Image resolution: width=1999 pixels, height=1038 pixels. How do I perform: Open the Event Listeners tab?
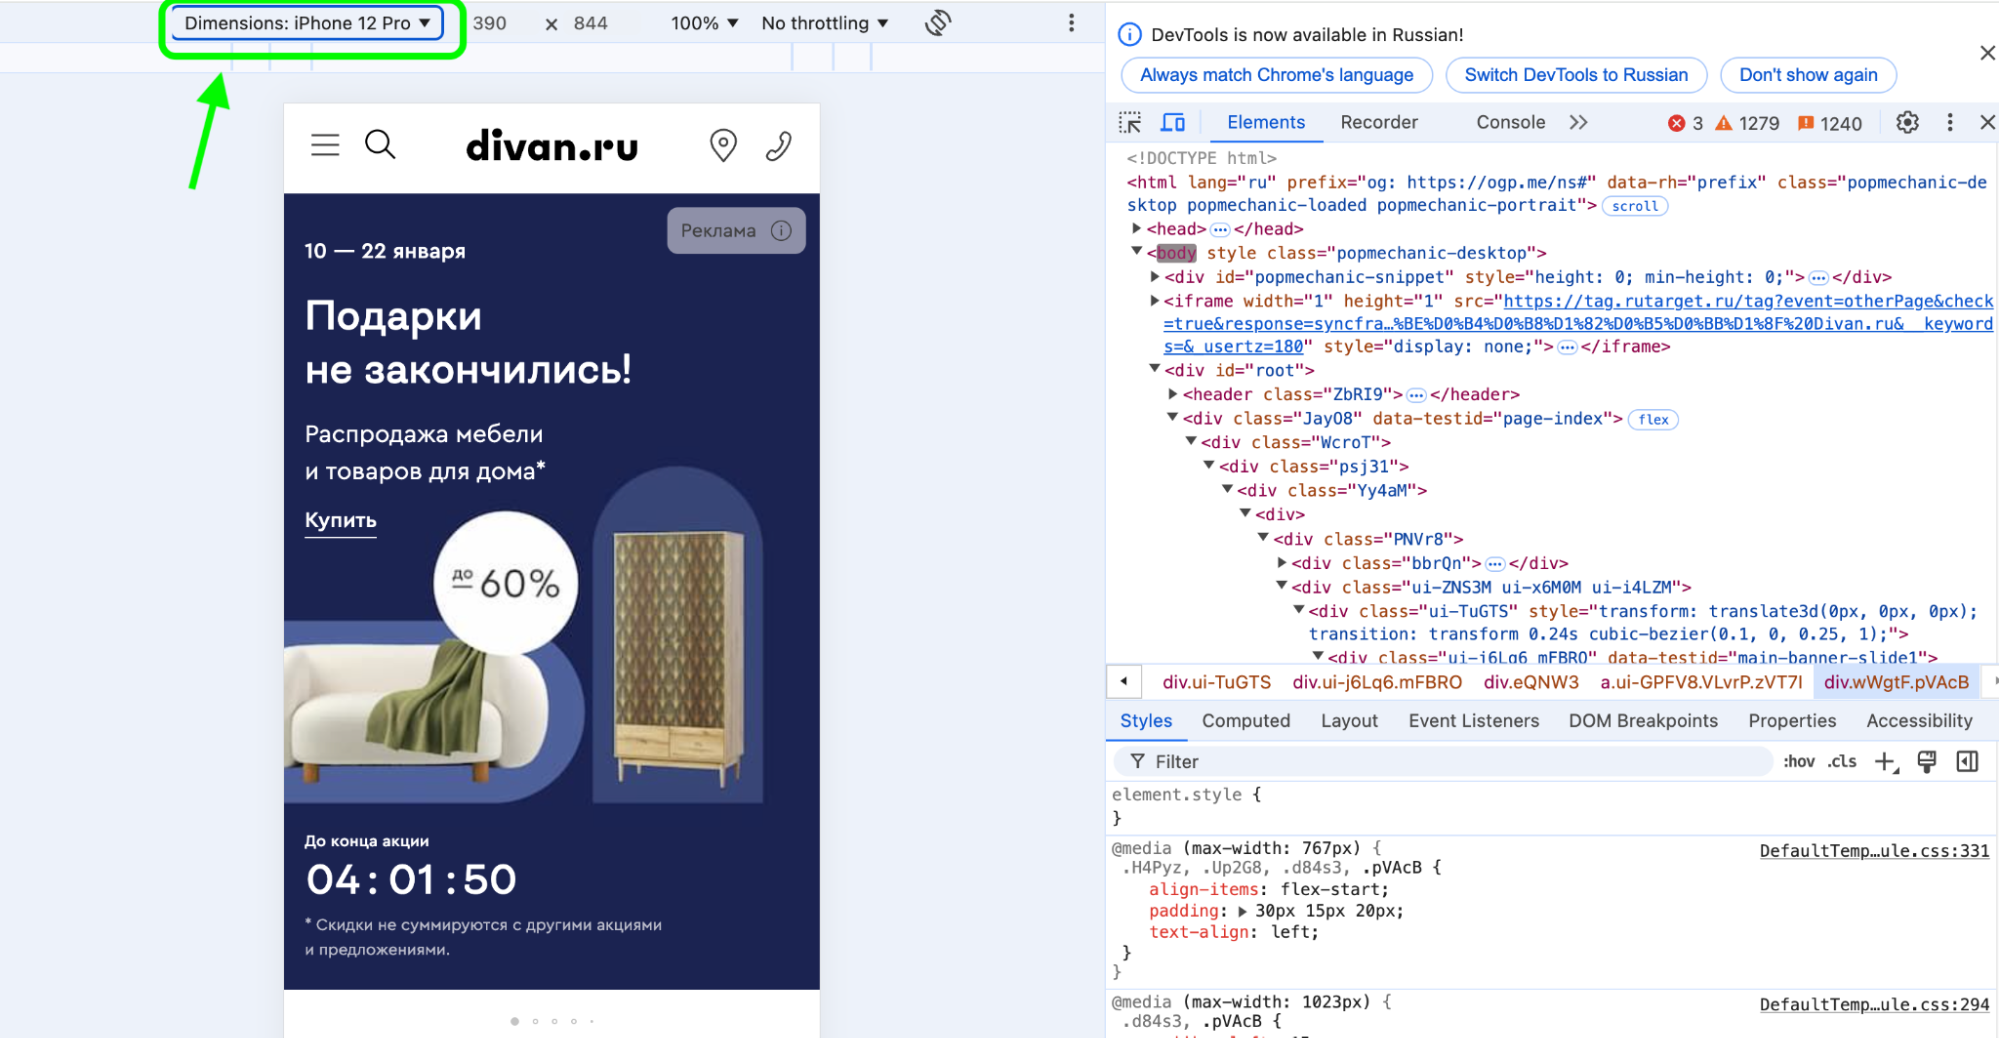(x=1473, y=721)
